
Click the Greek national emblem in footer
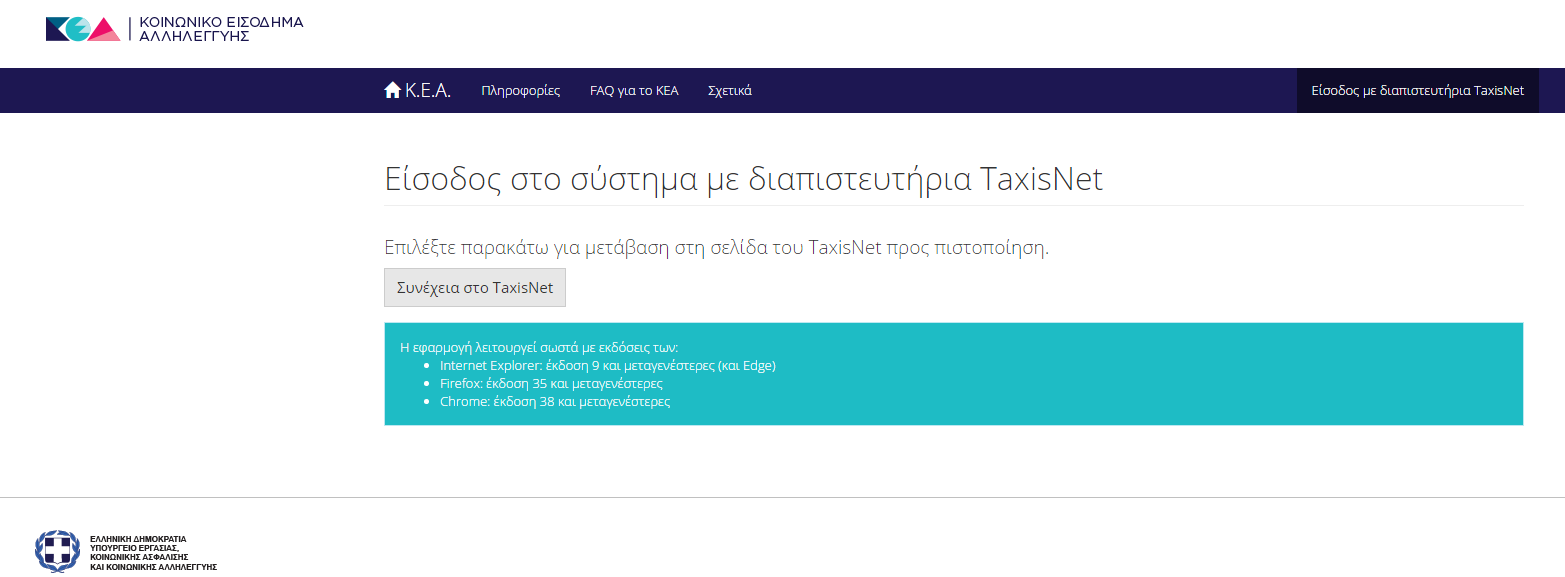tap(56, 552)
